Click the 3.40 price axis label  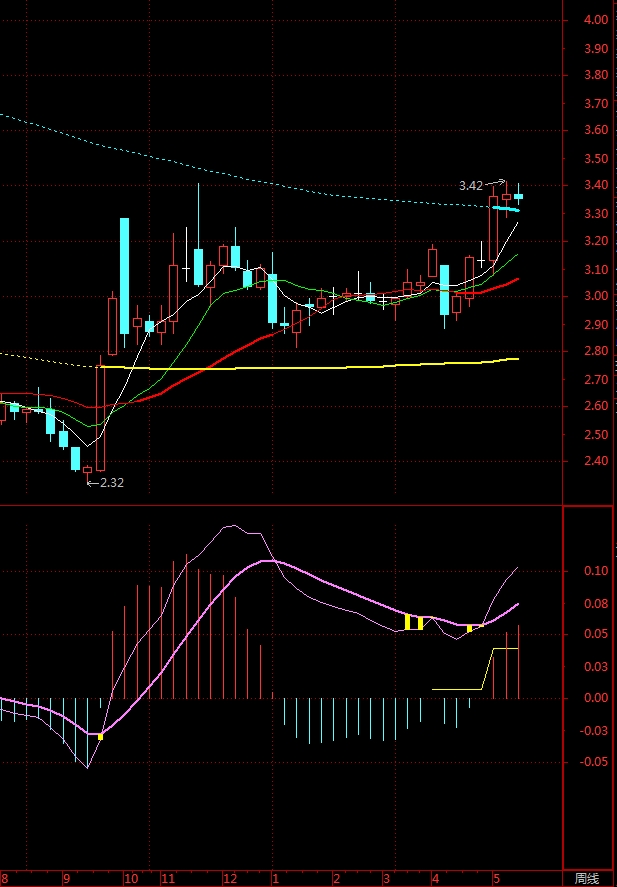pos(596,186)
